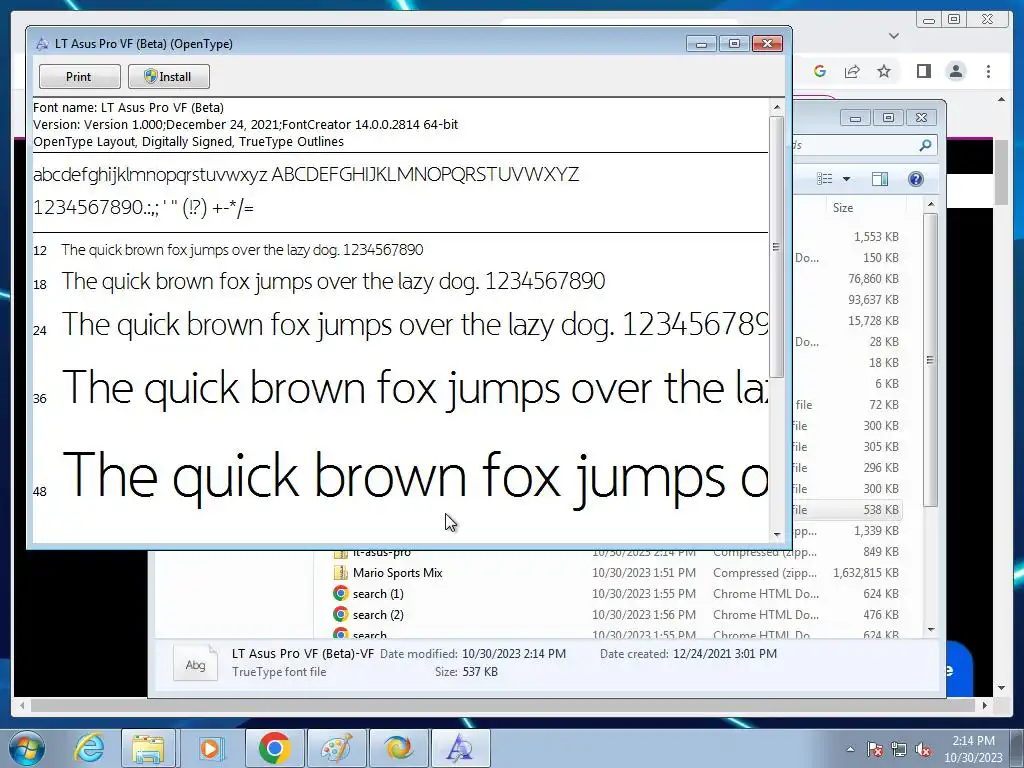Click the font viewer scrollbar down arrow
This screenshot has width=1024, height=768.
pyautogui.click(x=776, y=535)
